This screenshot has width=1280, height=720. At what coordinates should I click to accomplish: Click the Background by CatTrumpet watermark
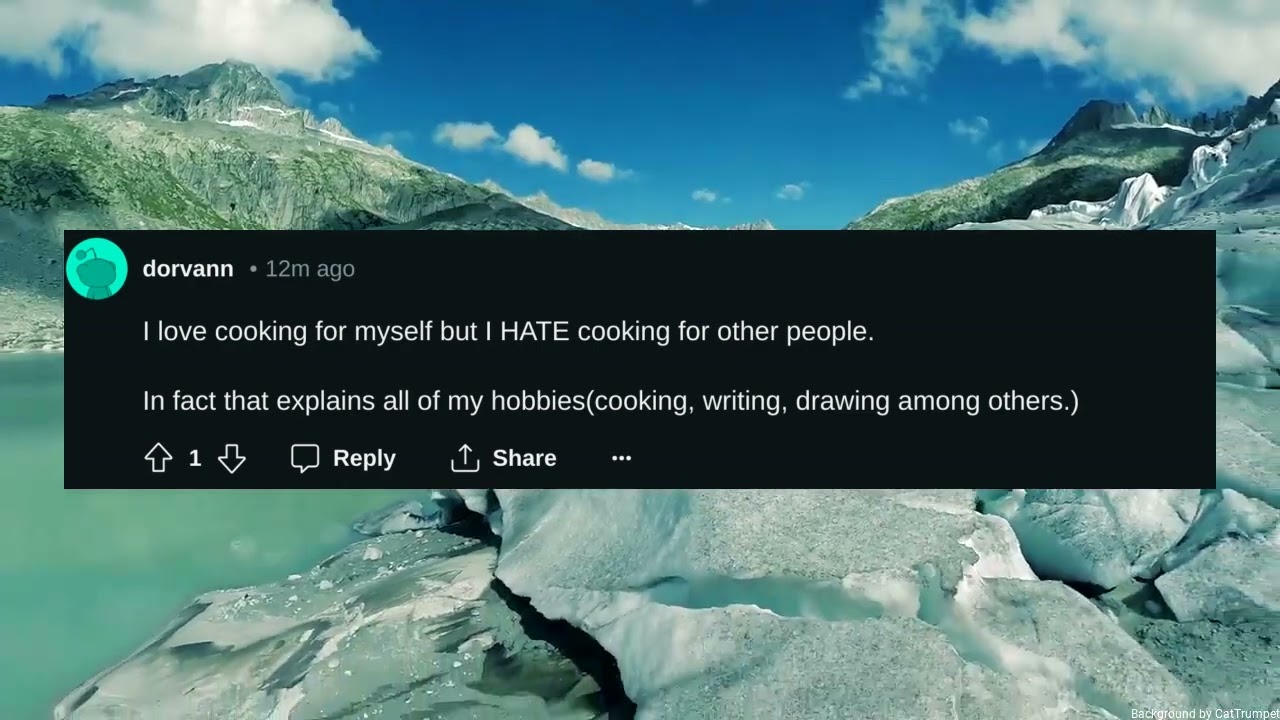click(1205, 713)
